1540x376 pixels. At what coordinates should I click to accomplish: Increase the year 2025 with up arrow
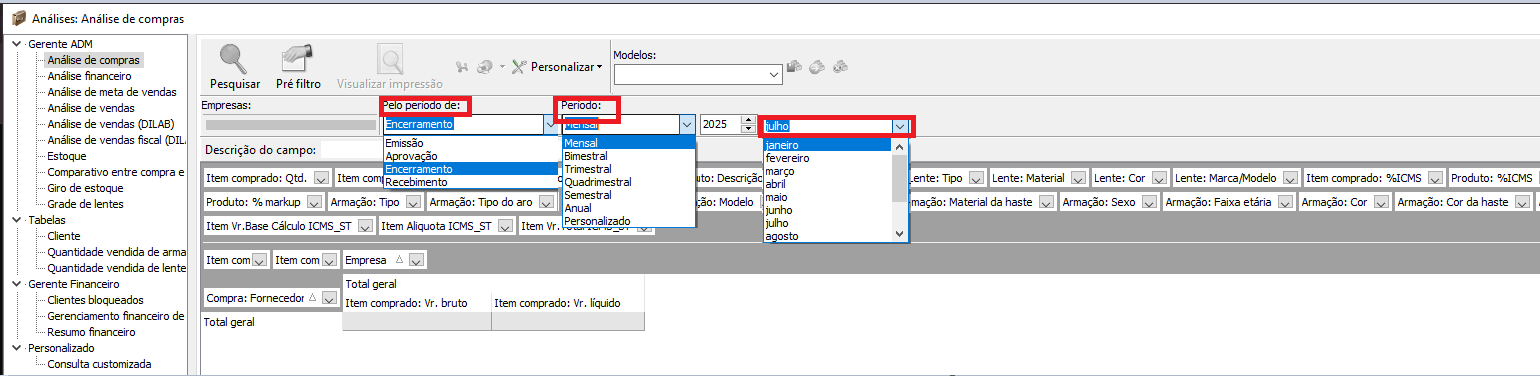[747, 120]
